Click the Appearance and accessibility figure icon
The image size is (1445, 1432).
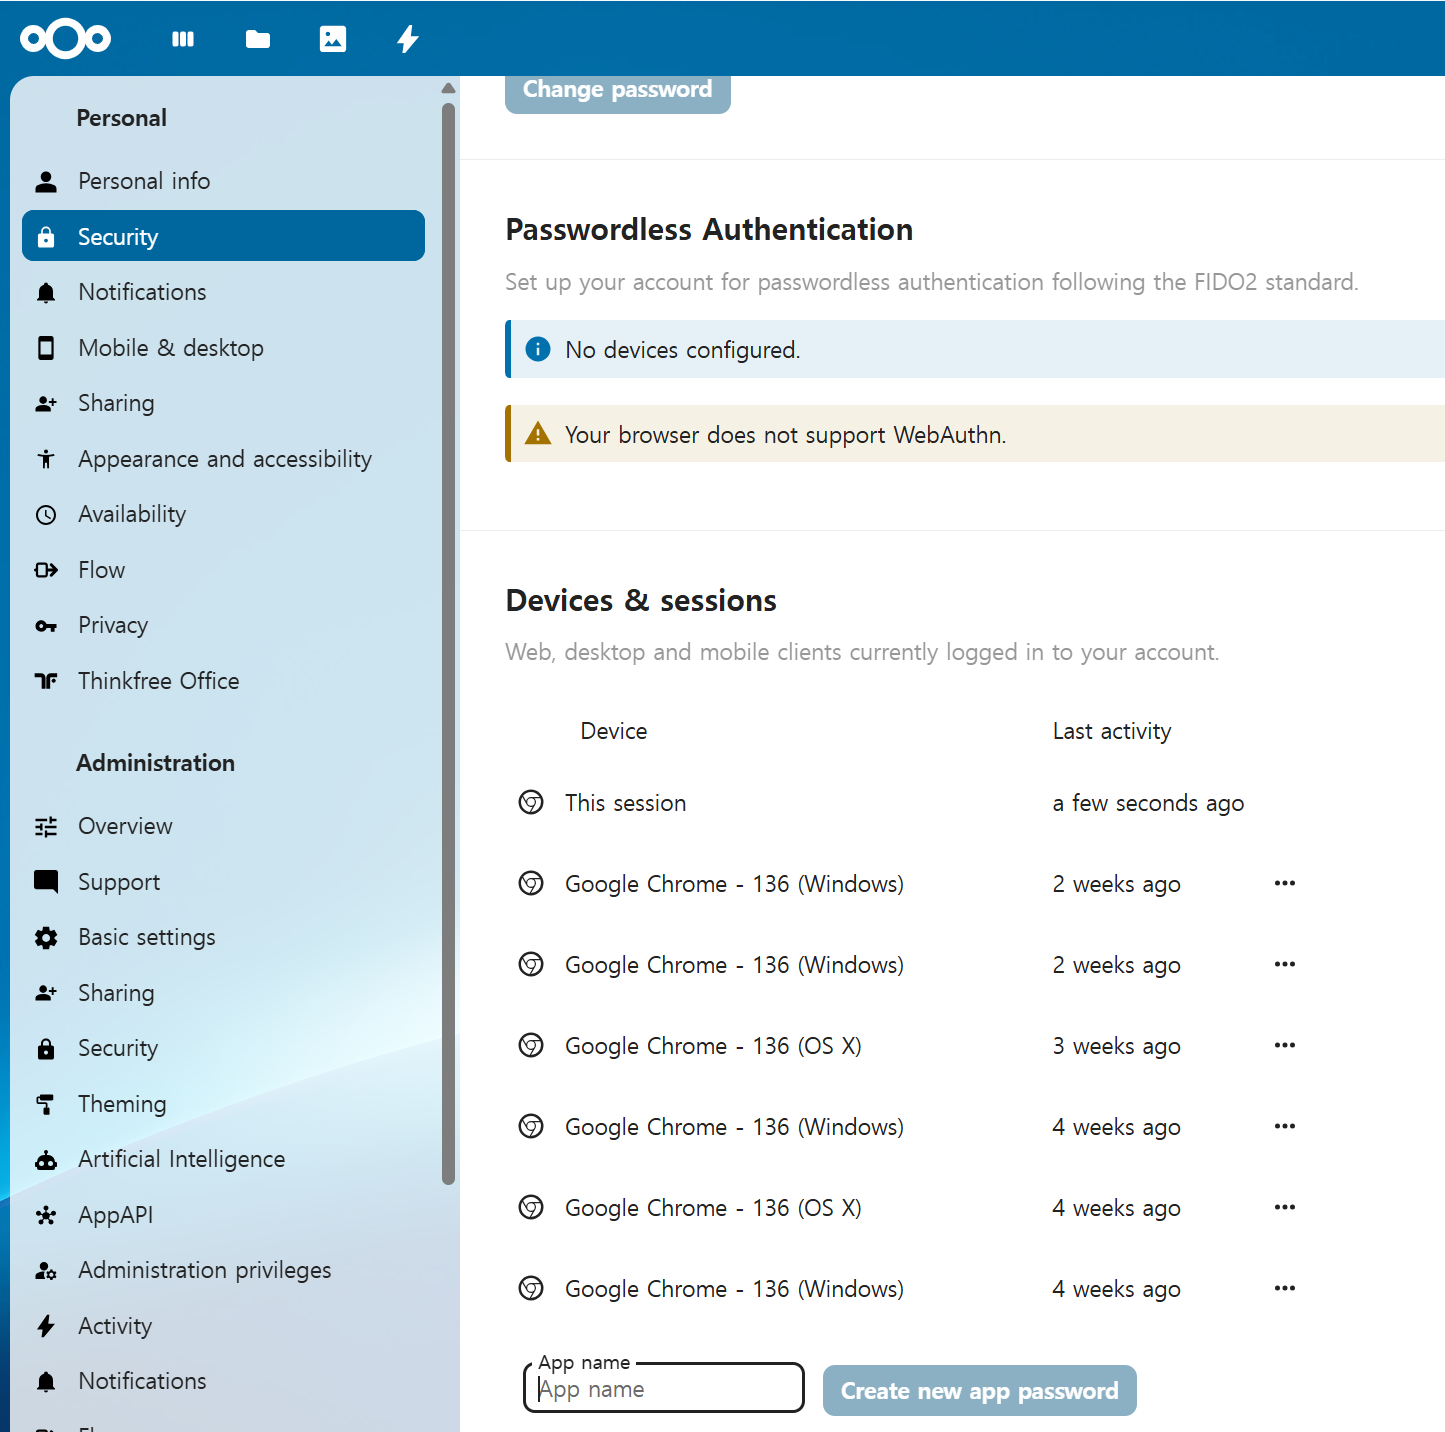pyautogui.click(x=46, y=459)
